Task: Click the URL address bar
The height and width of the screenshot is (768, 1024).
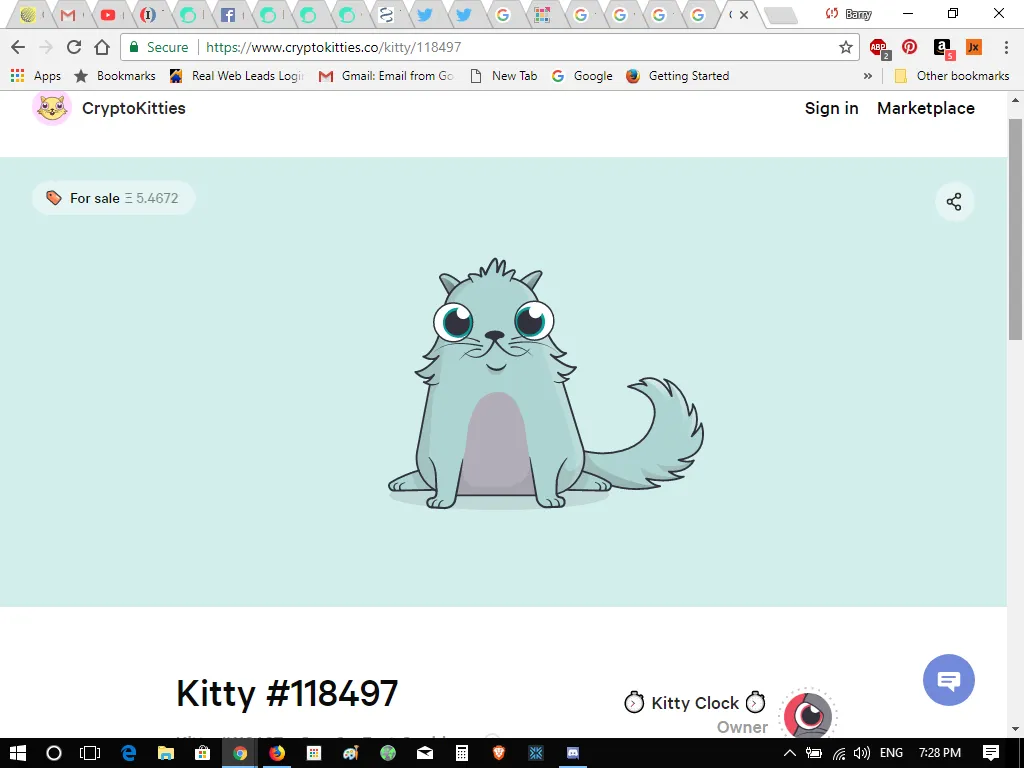Action: (x=490, y=47)
